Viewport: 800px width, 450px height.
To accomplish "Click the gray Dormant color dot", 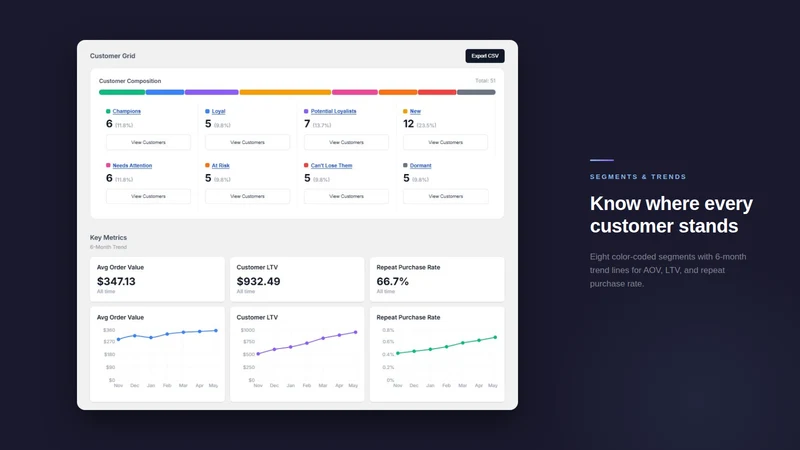I will point(405,165).
